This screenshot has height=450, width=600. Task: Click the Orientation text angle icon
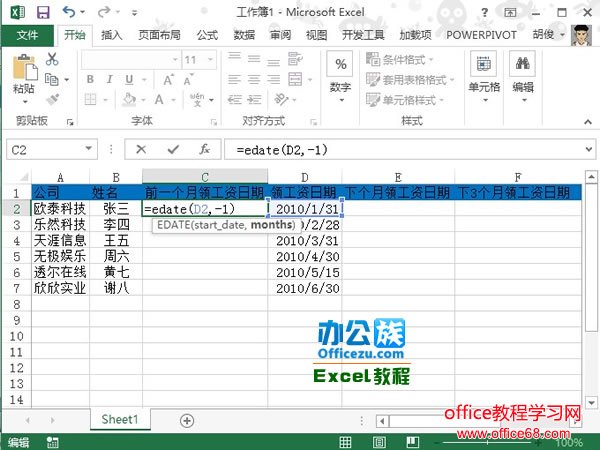pyautogui.click(x=281, y=99)
